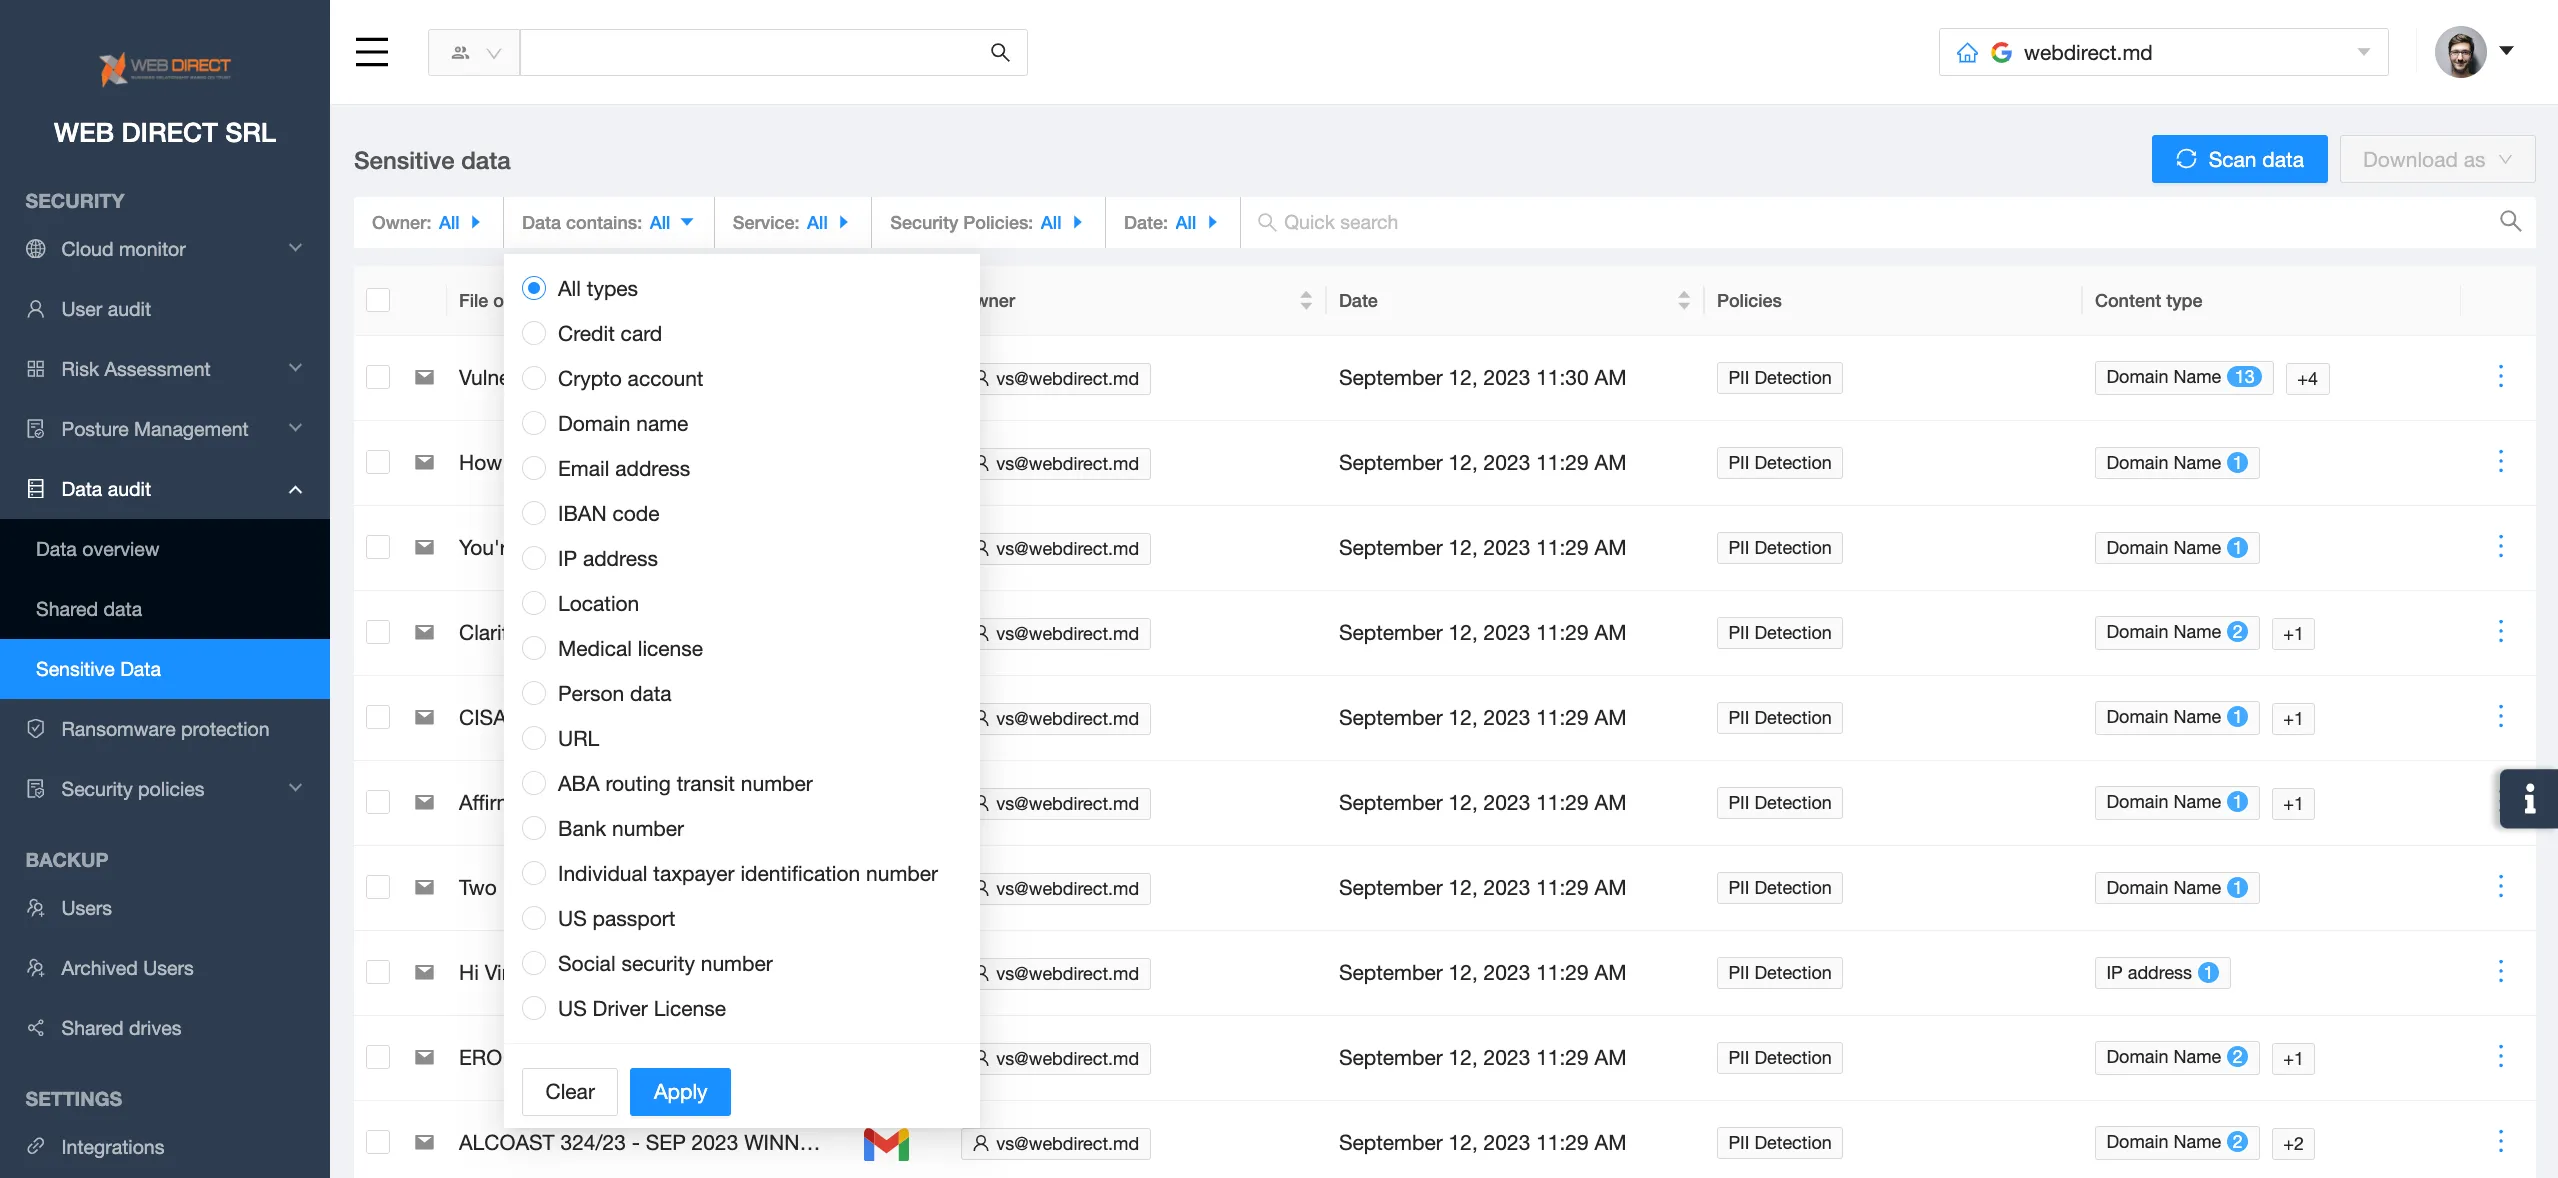Viewport: 2558px width, 1178px height.
Task: Click the Scan data button
Action: (2239, 159)
